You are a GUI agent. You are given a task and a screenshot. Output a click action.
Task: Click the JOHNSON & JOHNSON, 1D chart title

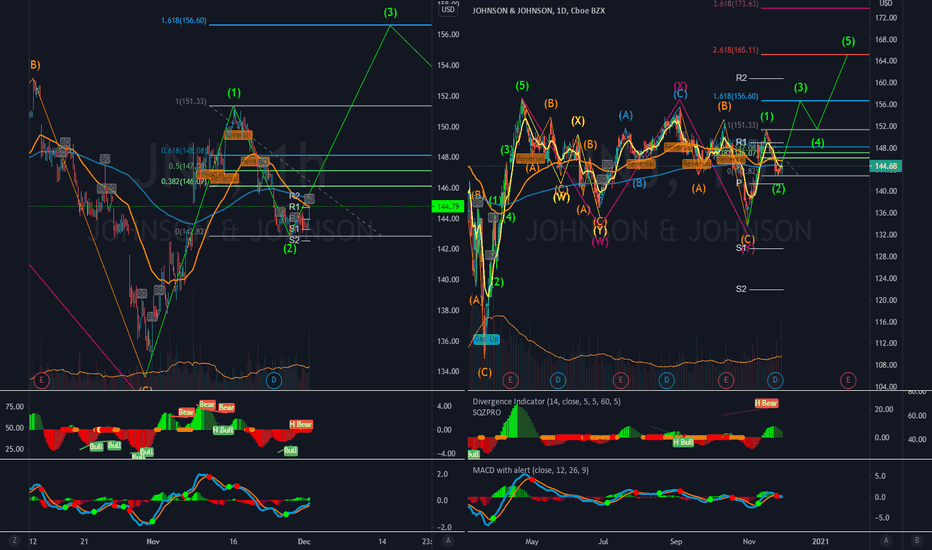538,11
